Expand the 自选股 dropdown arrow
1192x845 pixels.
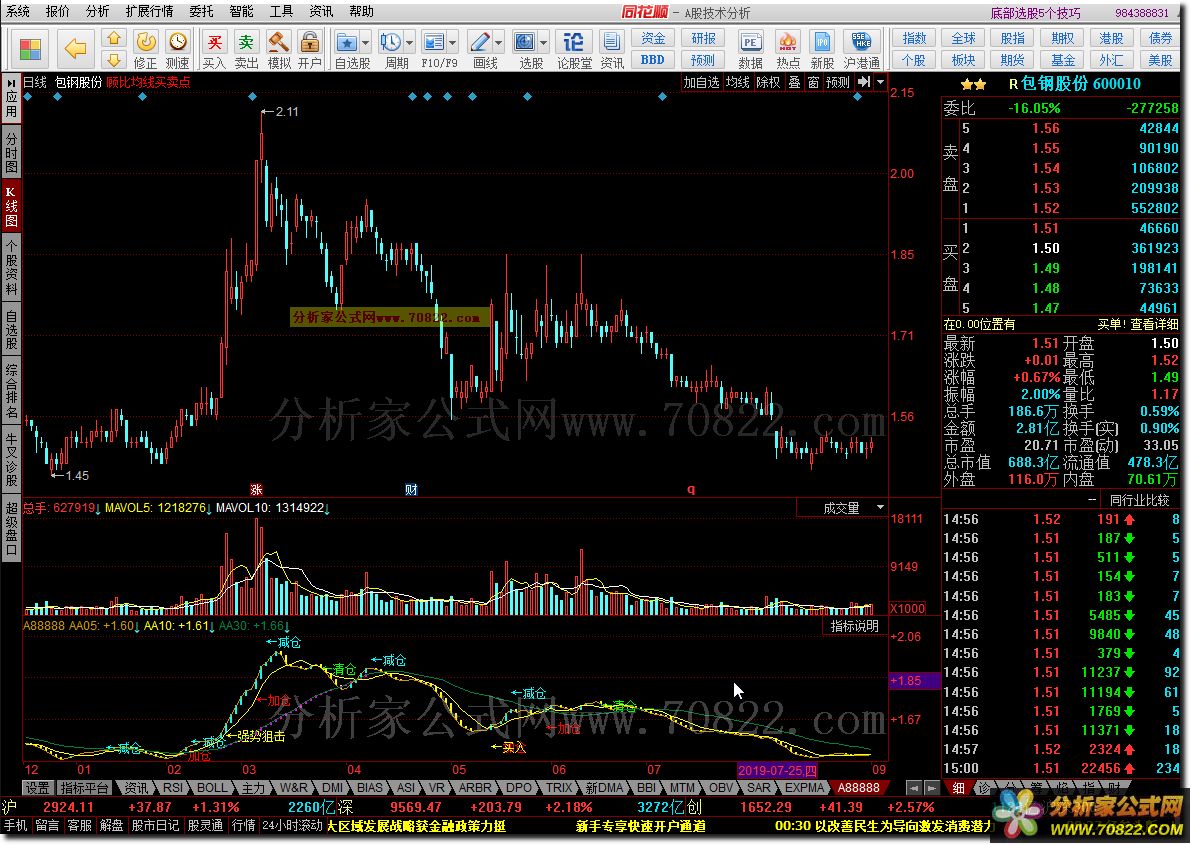click(x=366, y=43)
